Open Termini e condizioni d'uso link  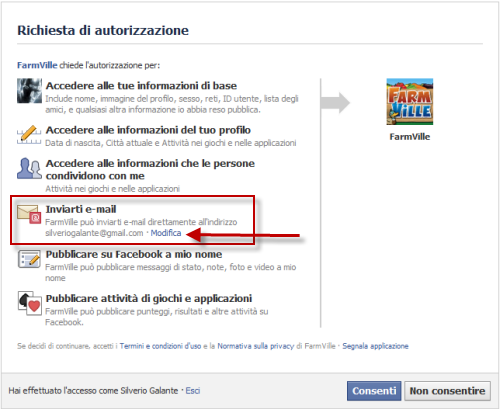(x=160, y=346)
